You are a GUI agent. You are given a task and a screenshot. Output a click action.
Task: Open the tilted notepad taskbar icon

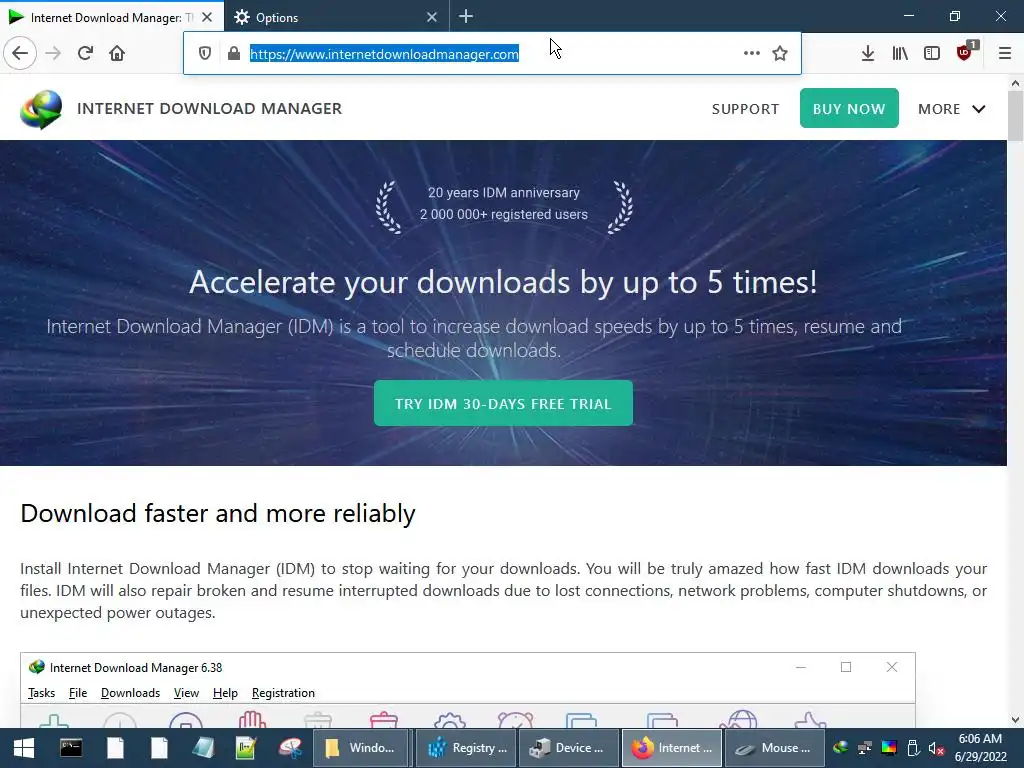203,748
